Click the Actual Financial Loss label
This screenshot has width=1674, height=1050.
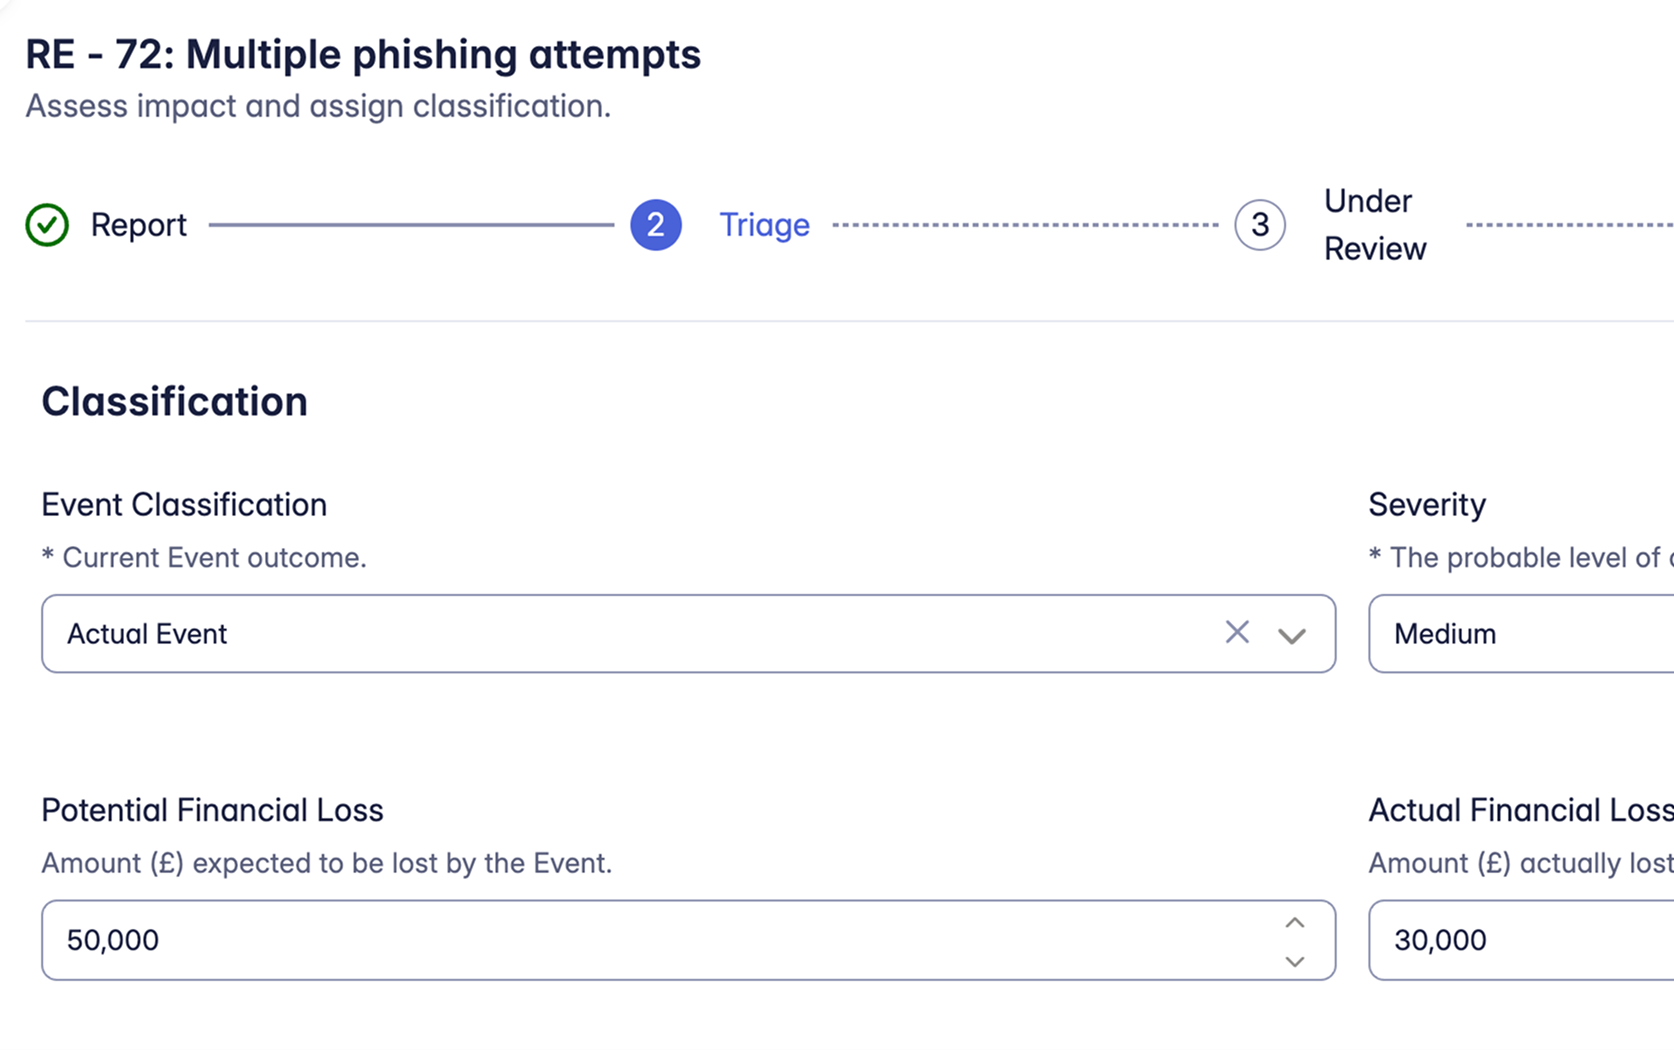click(1520, 810)
